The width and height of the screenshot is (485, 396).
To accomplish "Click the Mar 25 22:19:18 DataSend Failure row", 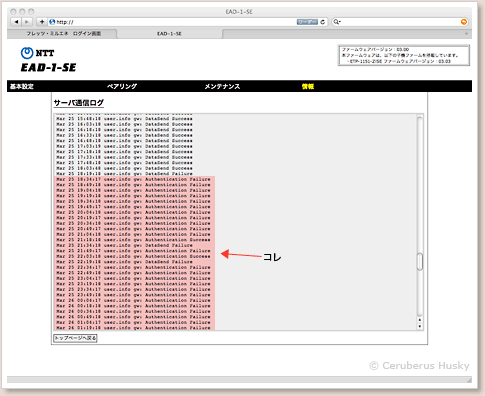I will coord(124,262).
